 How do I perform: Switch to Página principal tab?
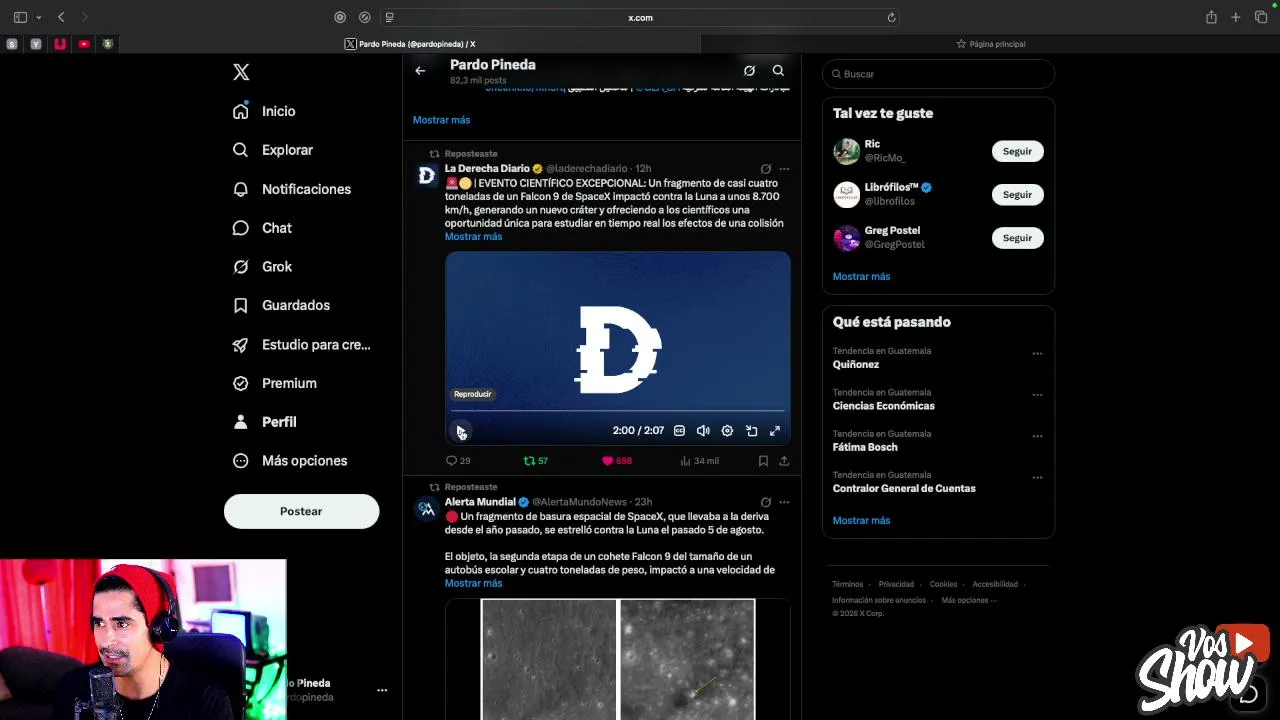[990, 44]
